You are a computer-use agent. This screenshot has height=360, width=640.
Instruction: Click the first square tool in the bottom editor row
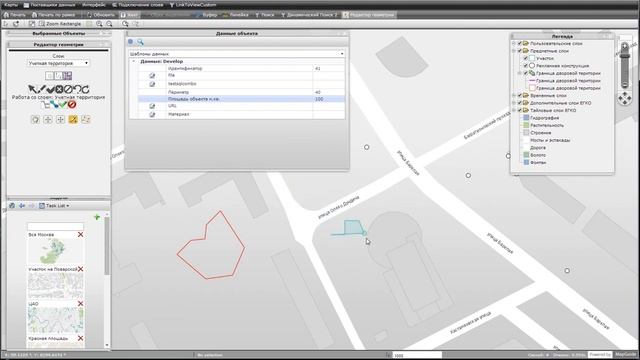click(x=36, y=119)
